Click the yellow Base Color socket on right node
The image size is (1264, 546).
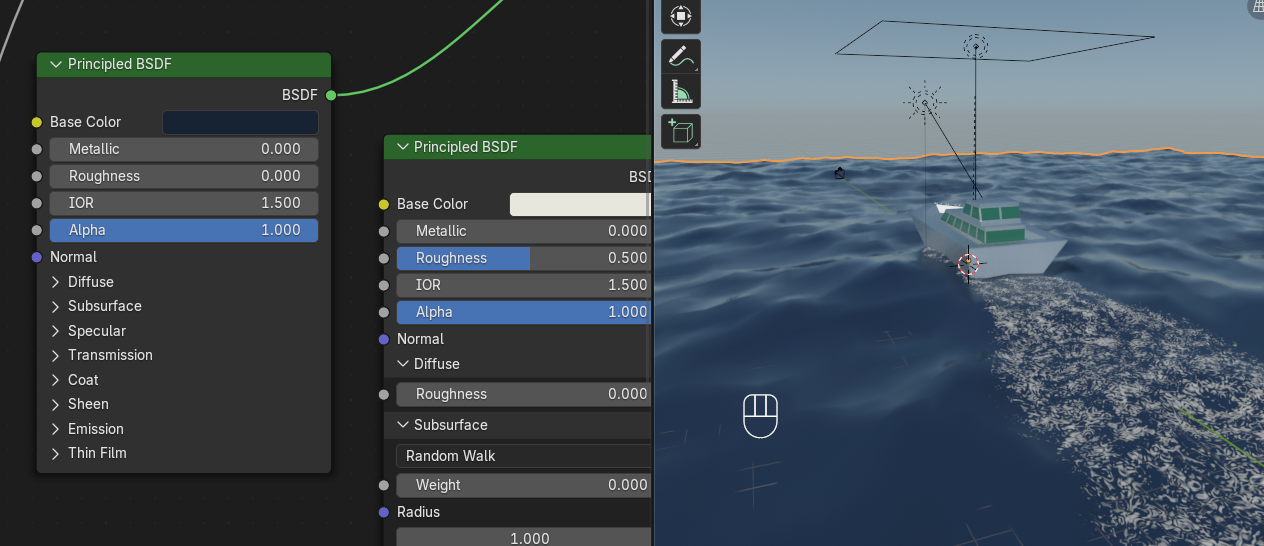pyautogui.click(x=384, y=204)
